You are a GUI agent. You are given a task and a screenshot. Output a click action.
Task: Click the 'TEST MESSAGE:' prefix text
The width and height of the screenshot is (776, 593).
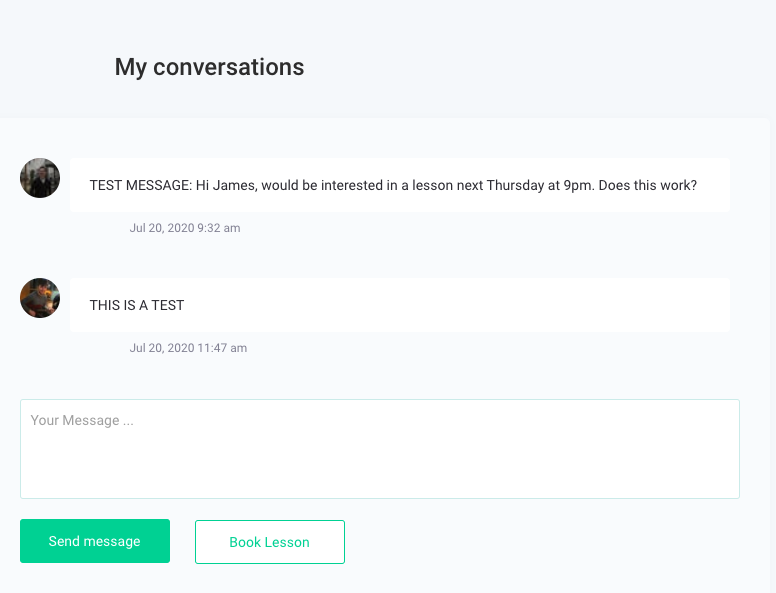[141, 185]
